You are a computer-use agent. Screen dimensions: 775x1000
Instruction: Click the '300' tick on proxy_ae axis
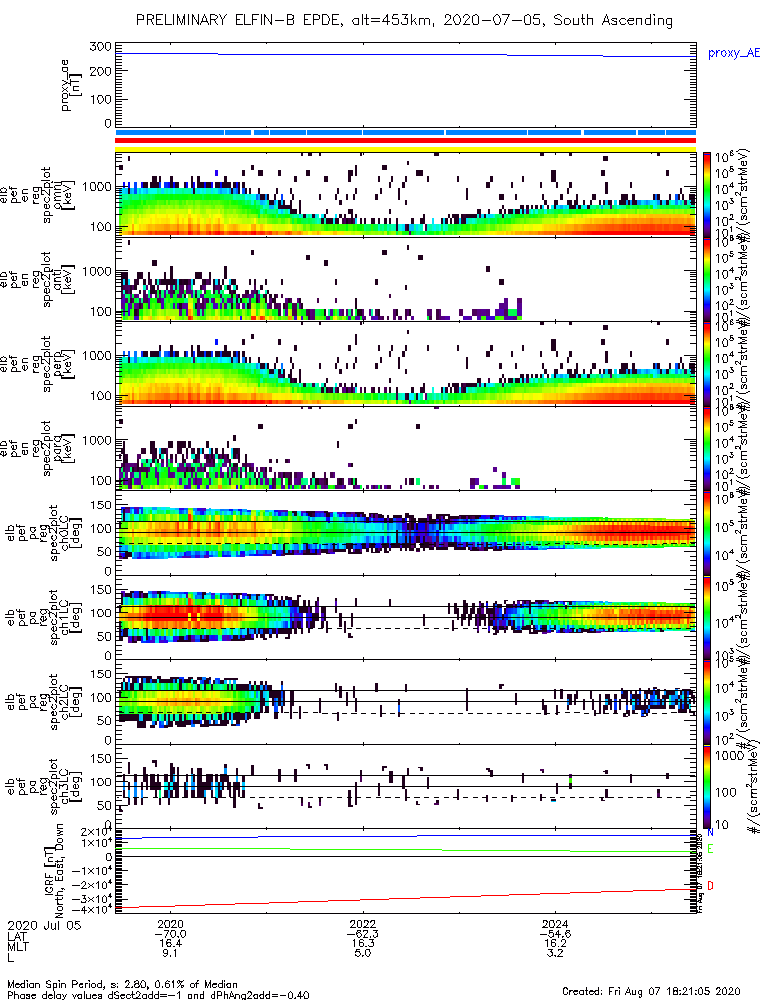[103, 47]
